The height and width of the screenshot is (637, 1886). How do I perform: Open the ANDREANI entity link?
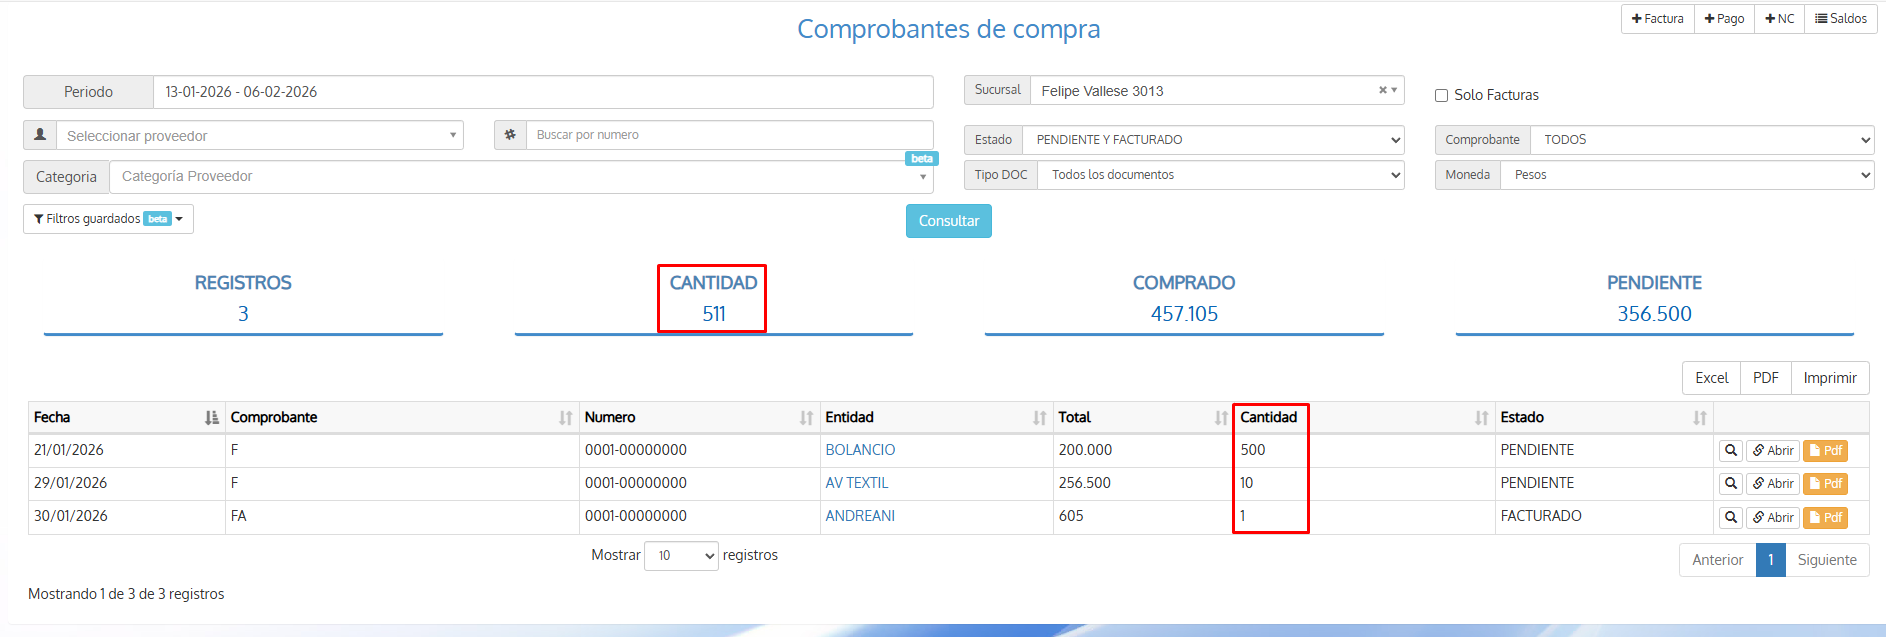pyautogui.click(x=860, y=516)
